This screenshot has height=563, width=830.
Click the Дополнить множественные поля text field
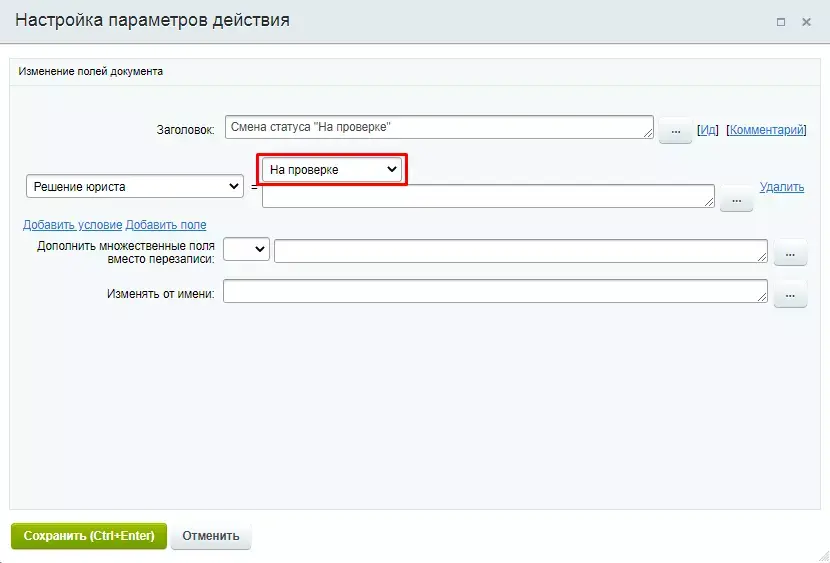coord(521,251)
